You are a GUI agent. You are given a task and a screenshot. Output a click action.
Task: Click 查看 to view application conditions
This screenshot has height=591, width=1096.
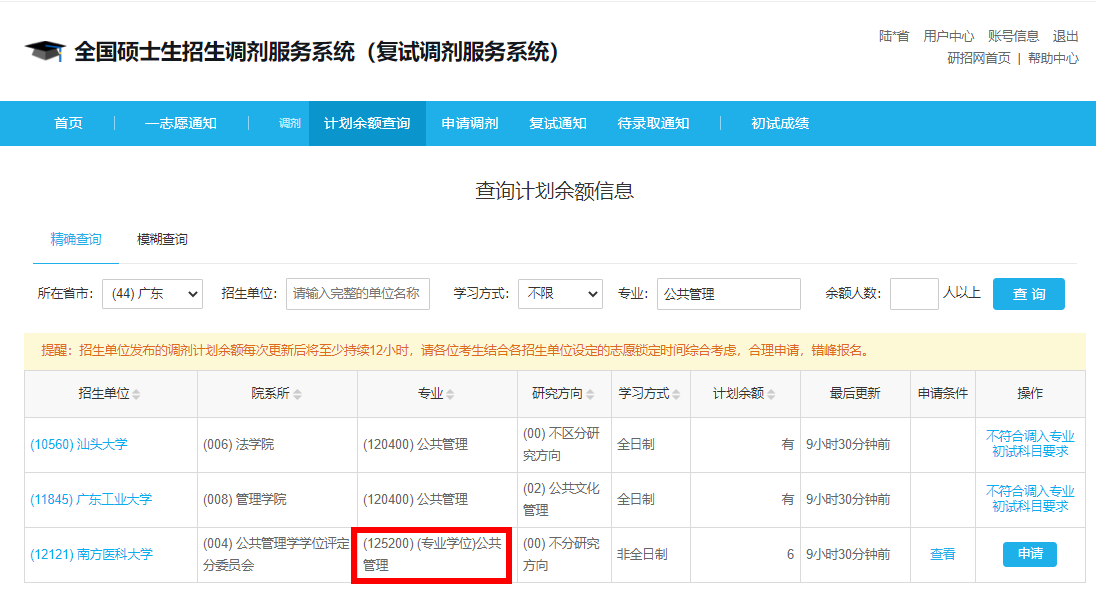point(941,554)
